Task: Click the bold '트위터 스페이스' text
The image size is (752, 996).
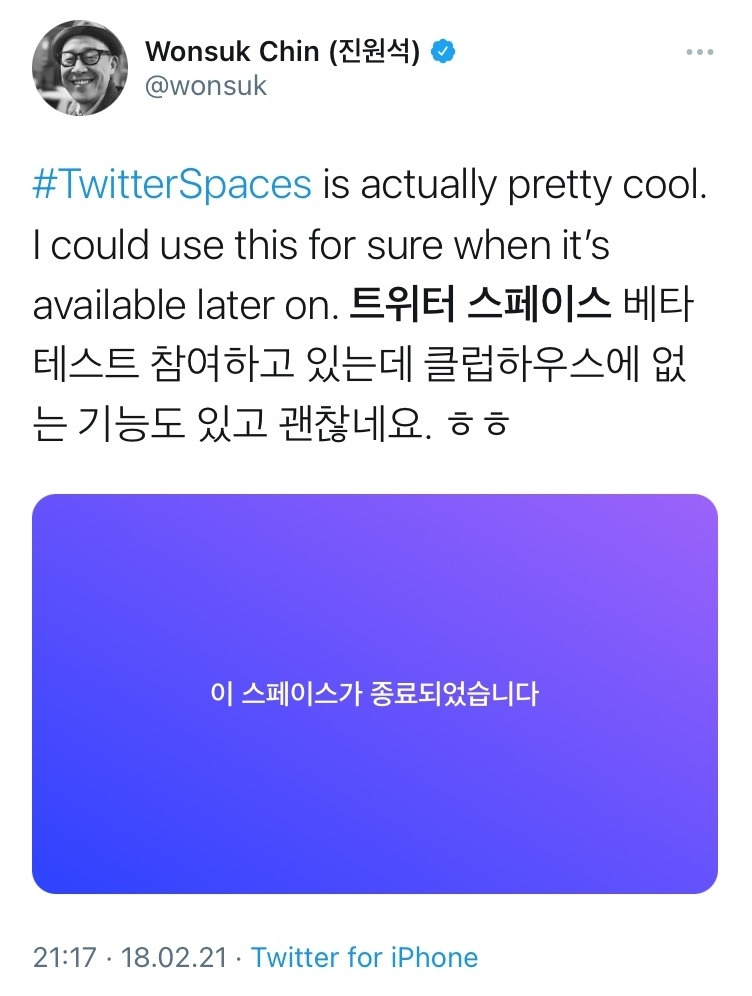Action: (x=480, y=305)
